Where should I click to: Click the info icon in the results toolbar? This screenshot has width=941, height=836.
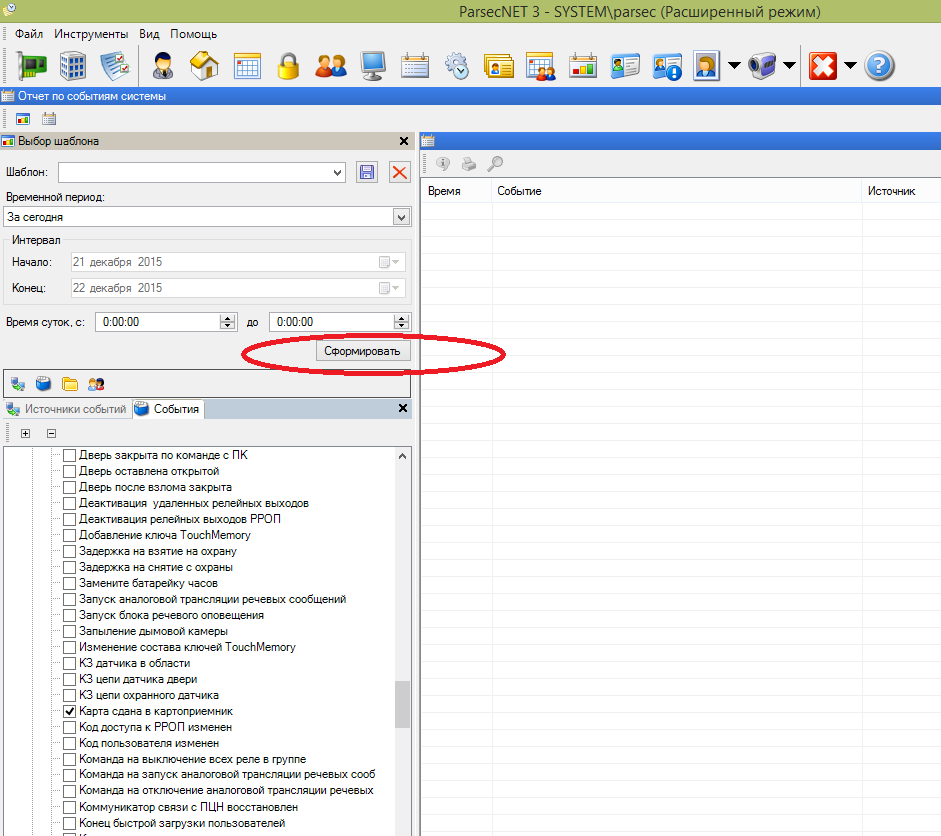[x=443, y=163]
